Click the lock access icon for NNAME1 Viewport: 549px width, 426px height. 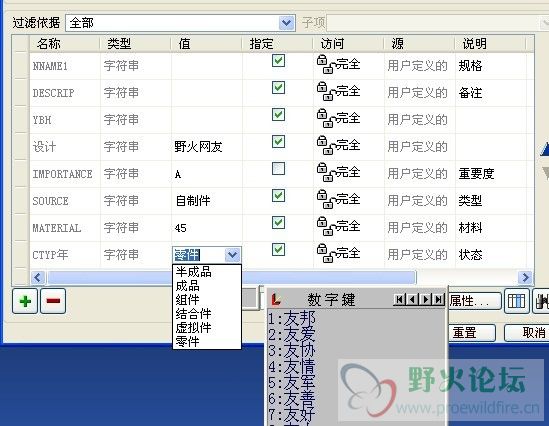[325, 64]
